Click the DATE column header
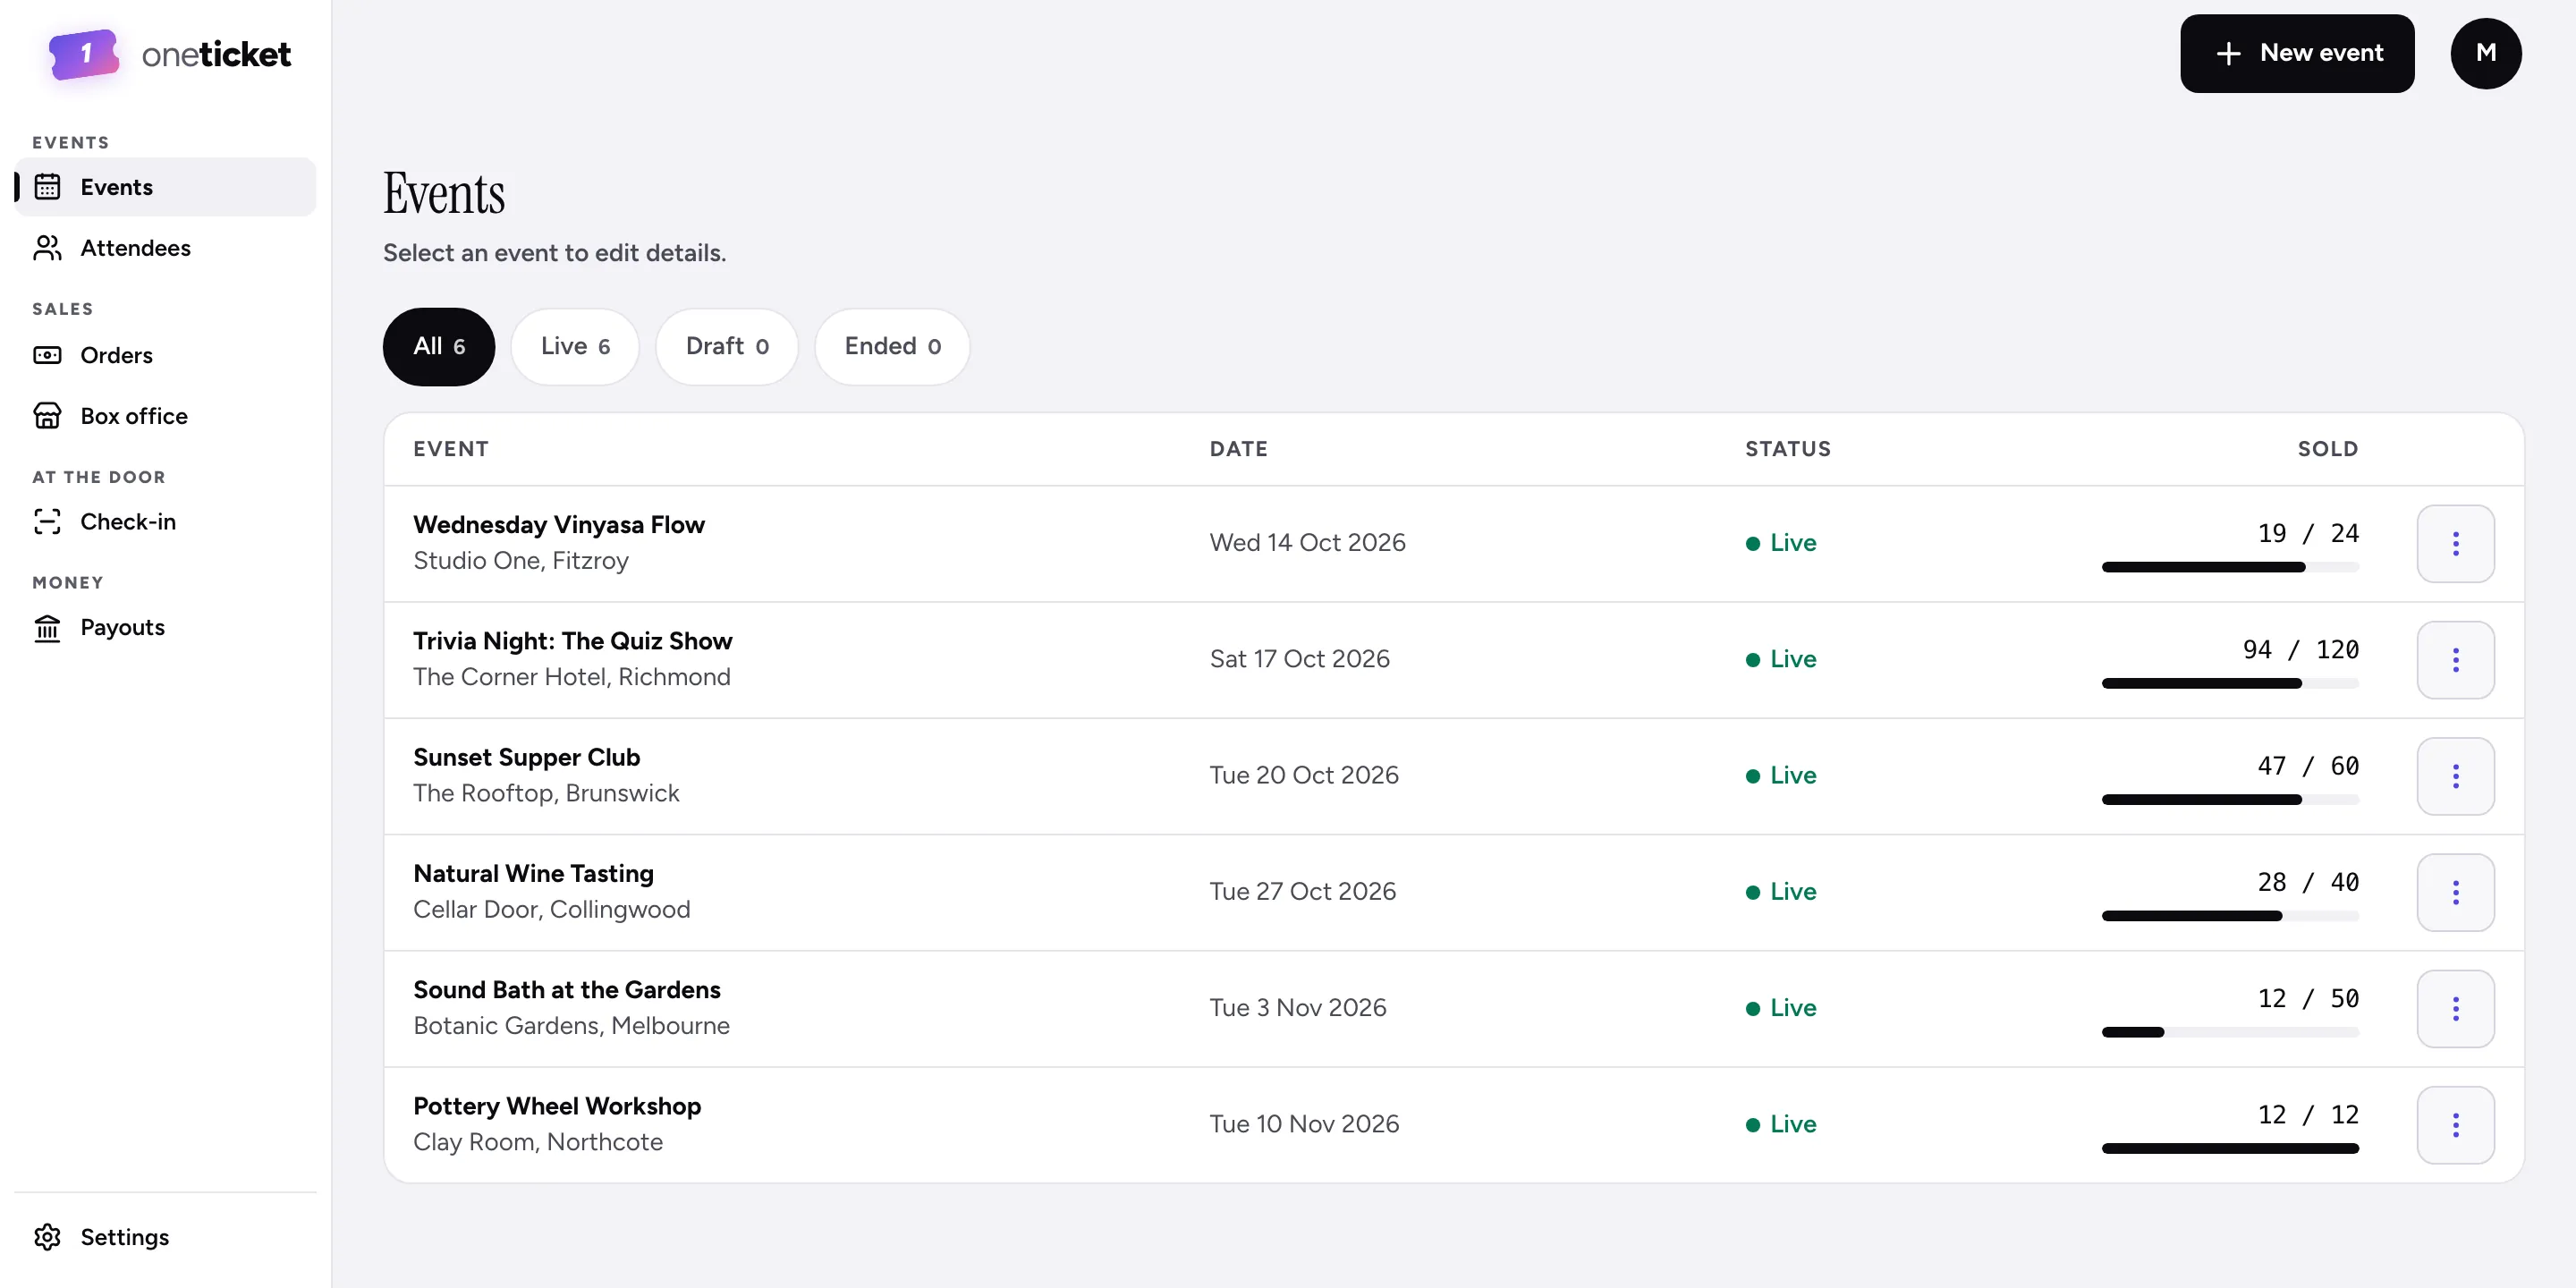This screenshot has height=1288, width=2576. pos(1238,449)
